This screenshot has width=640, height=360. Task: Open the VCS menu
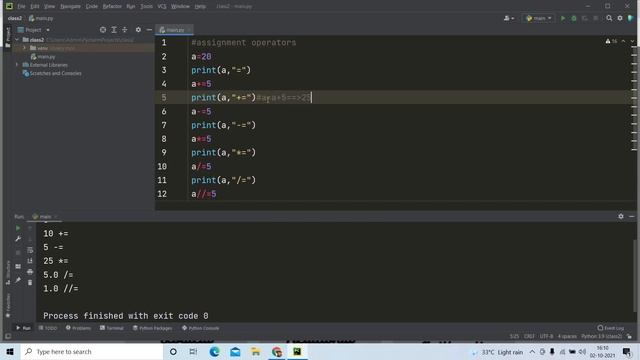click(x=162, y=7)
